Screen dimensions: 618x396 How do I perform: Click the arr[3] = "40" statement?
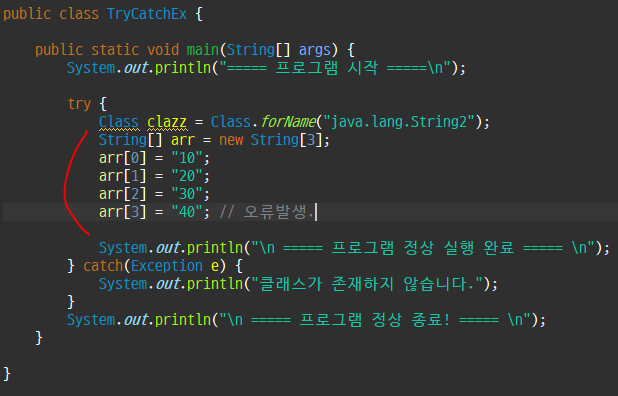click(154, 212)
